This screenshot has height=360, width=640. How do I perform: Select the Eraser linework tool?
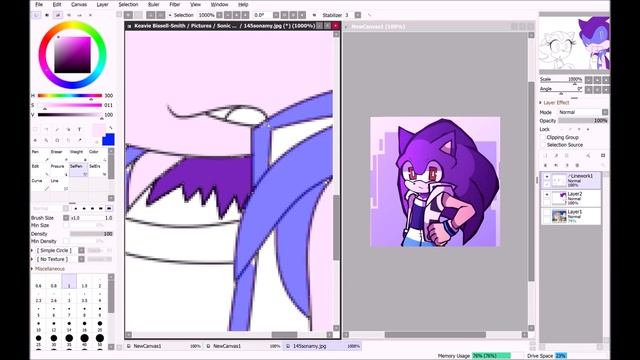point(58,155)
